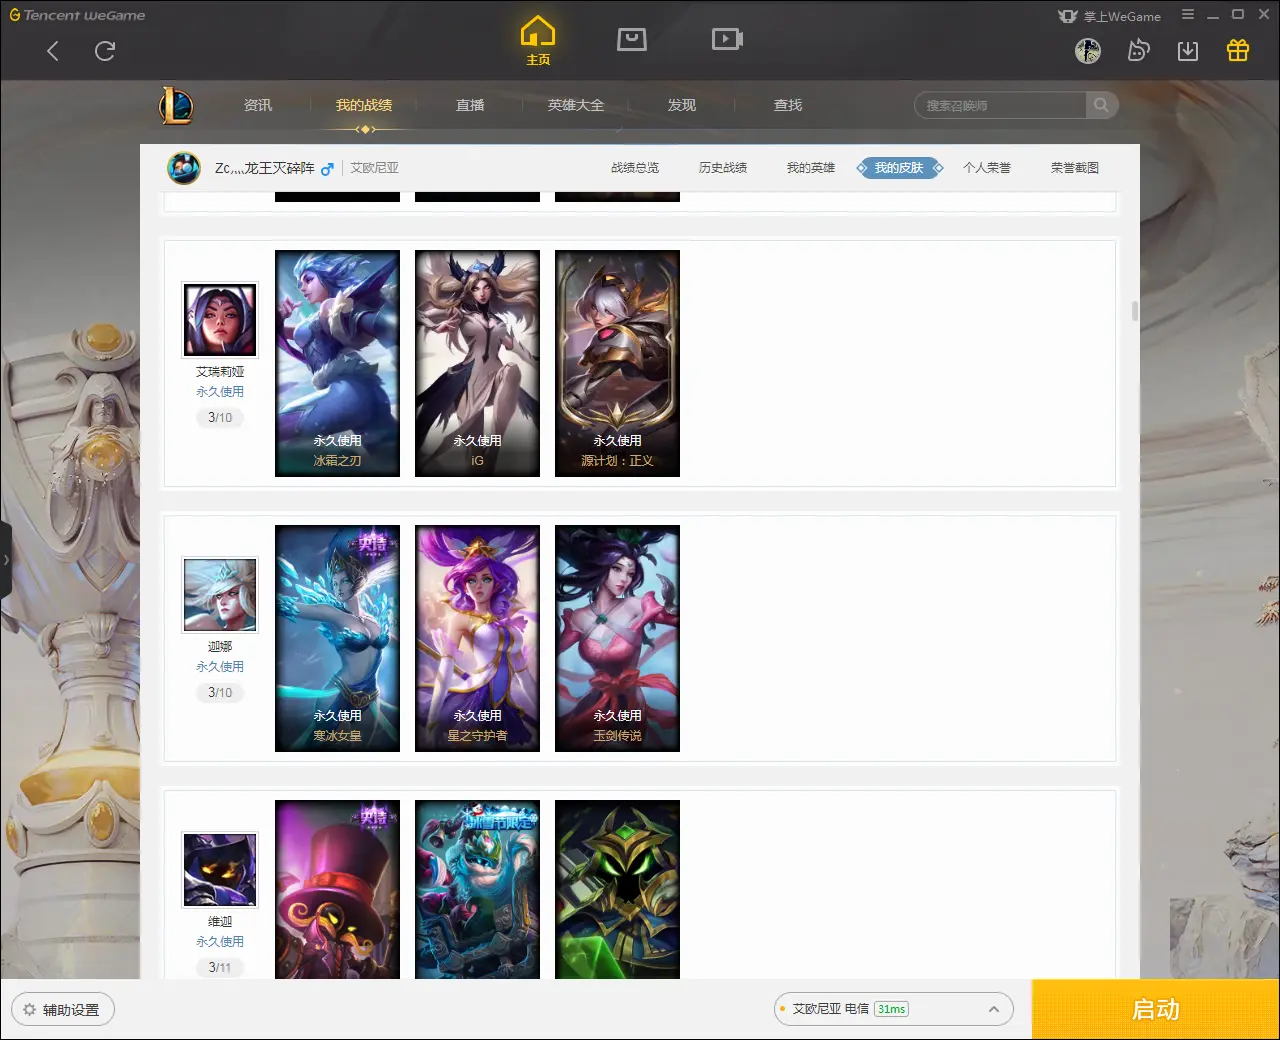Open the 寒冰女皇 skin card
The height and width of the screenshot is (1040, 1280).
point(337,638)
